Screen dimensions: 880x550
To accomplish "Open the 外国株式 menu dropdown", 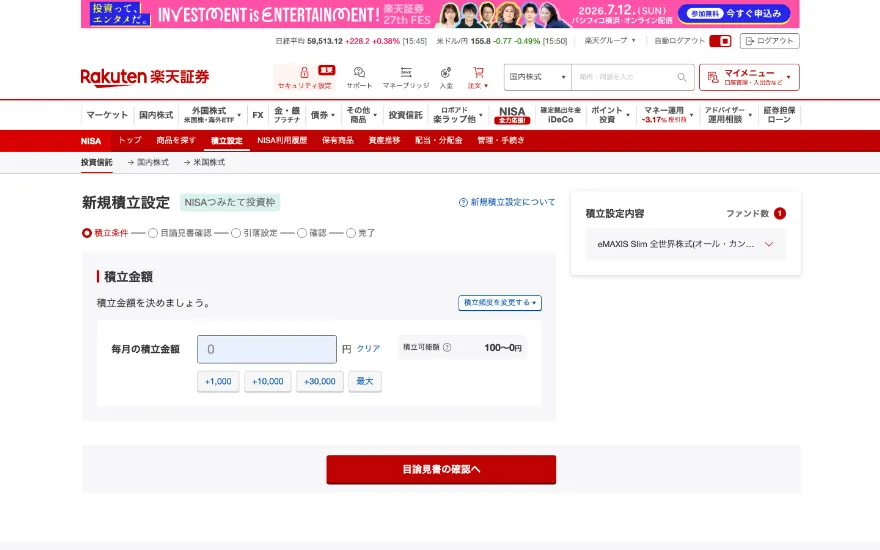I will pyautogui.click(x=212, y=115).
